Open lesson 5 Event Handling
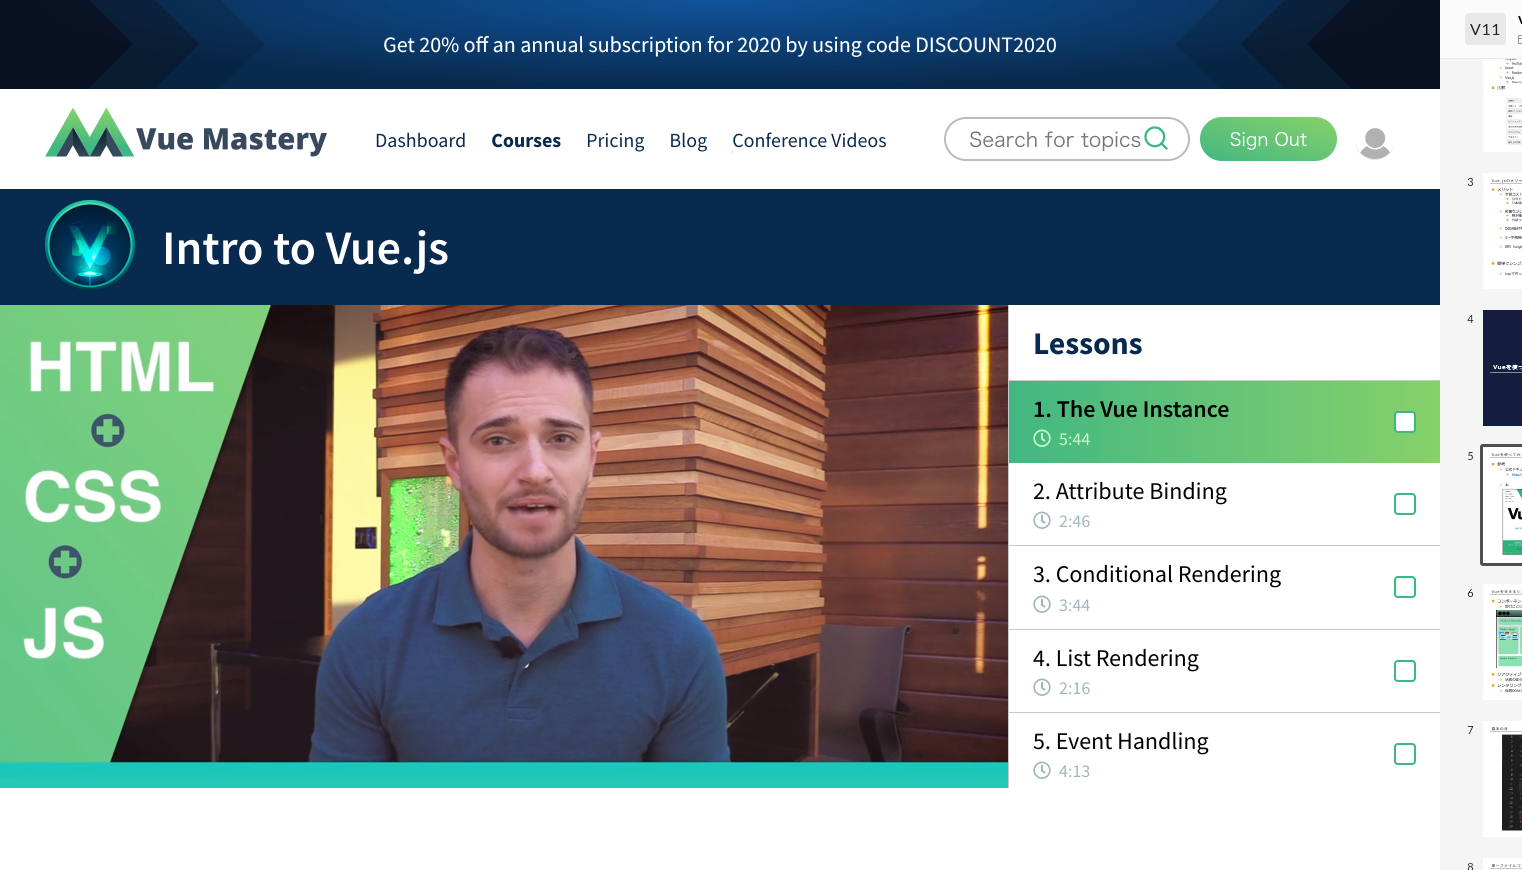Image resolution: width=1522 pixels, height=870 pixels. [1224, 751]
